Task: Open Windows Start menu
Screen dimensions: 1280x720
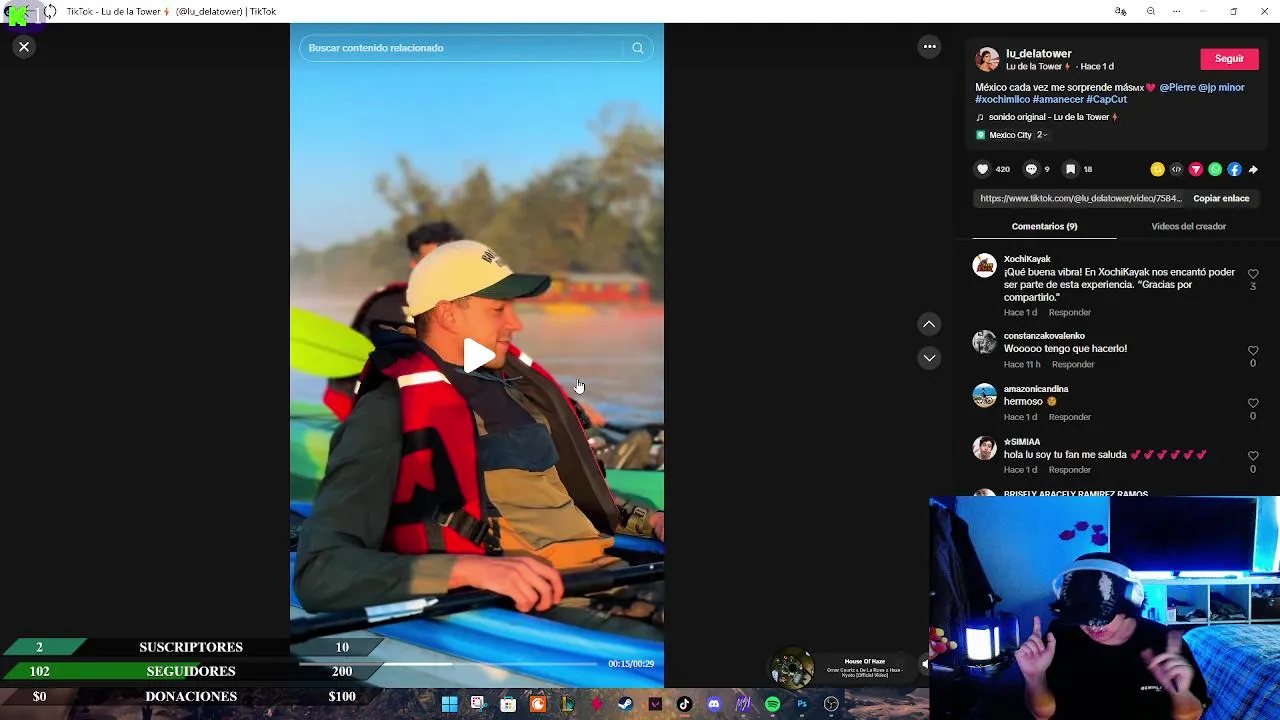Action: pyautogui.click(x=449, y=704)
